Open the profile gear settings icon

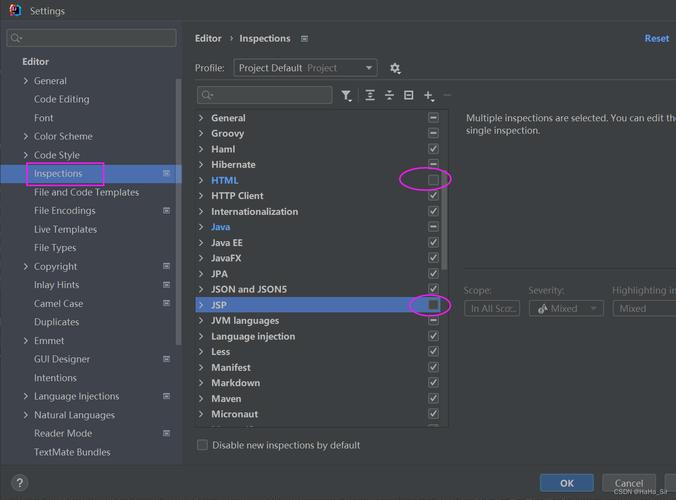click(x=395, y=68)
